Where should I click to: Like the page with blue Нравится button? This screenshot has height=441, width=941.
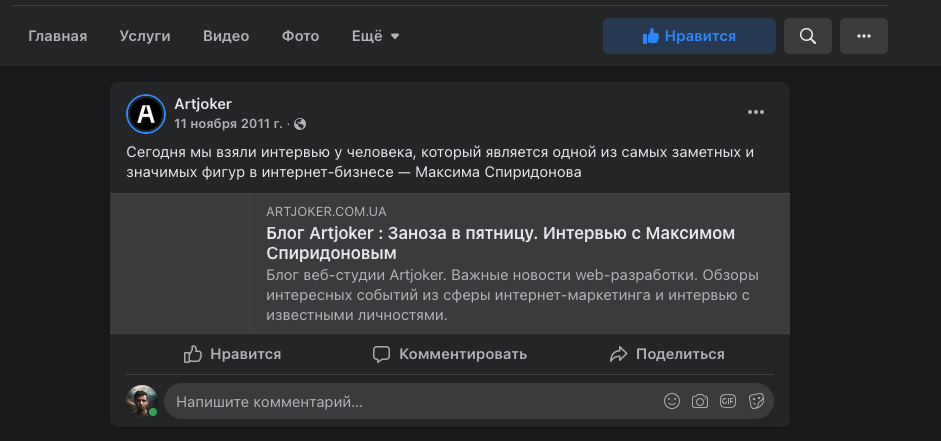689,36
